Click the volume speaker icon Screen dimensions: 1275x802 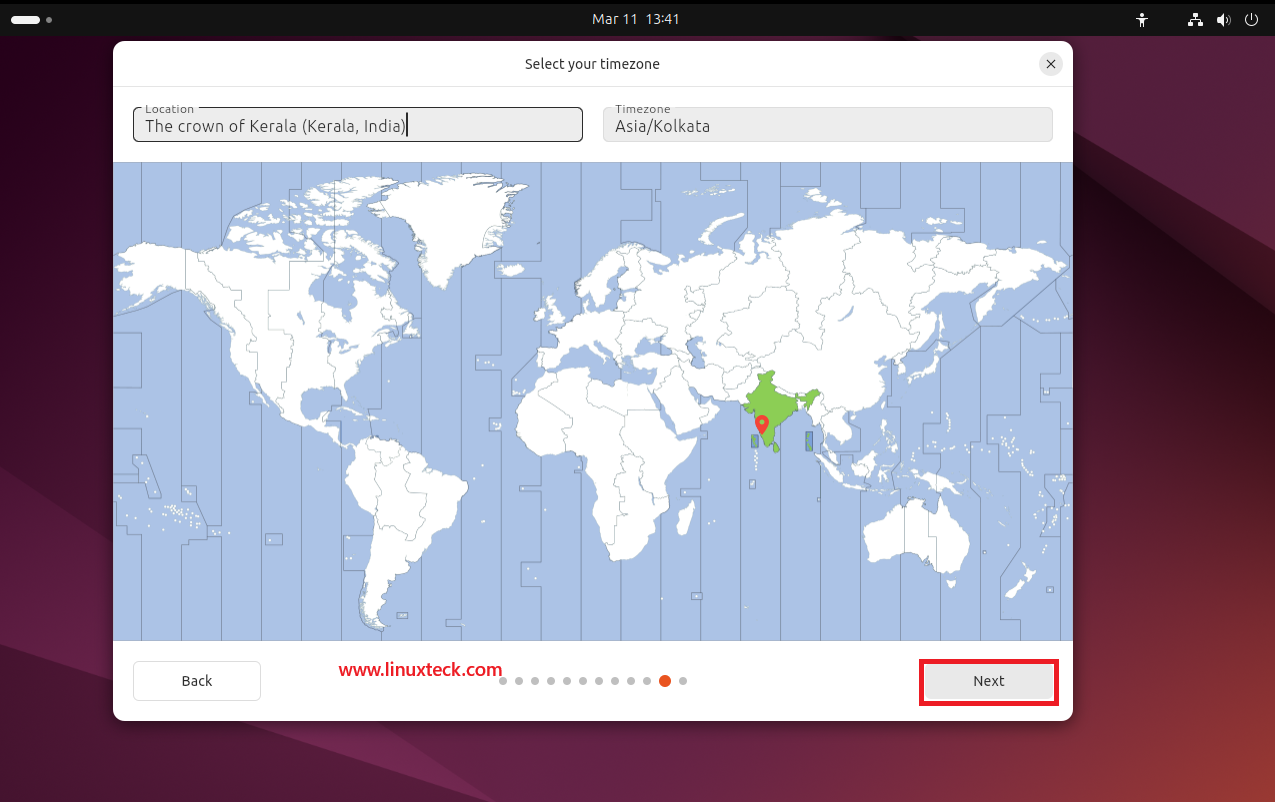pyautogui.click(x=1223, y=19)
